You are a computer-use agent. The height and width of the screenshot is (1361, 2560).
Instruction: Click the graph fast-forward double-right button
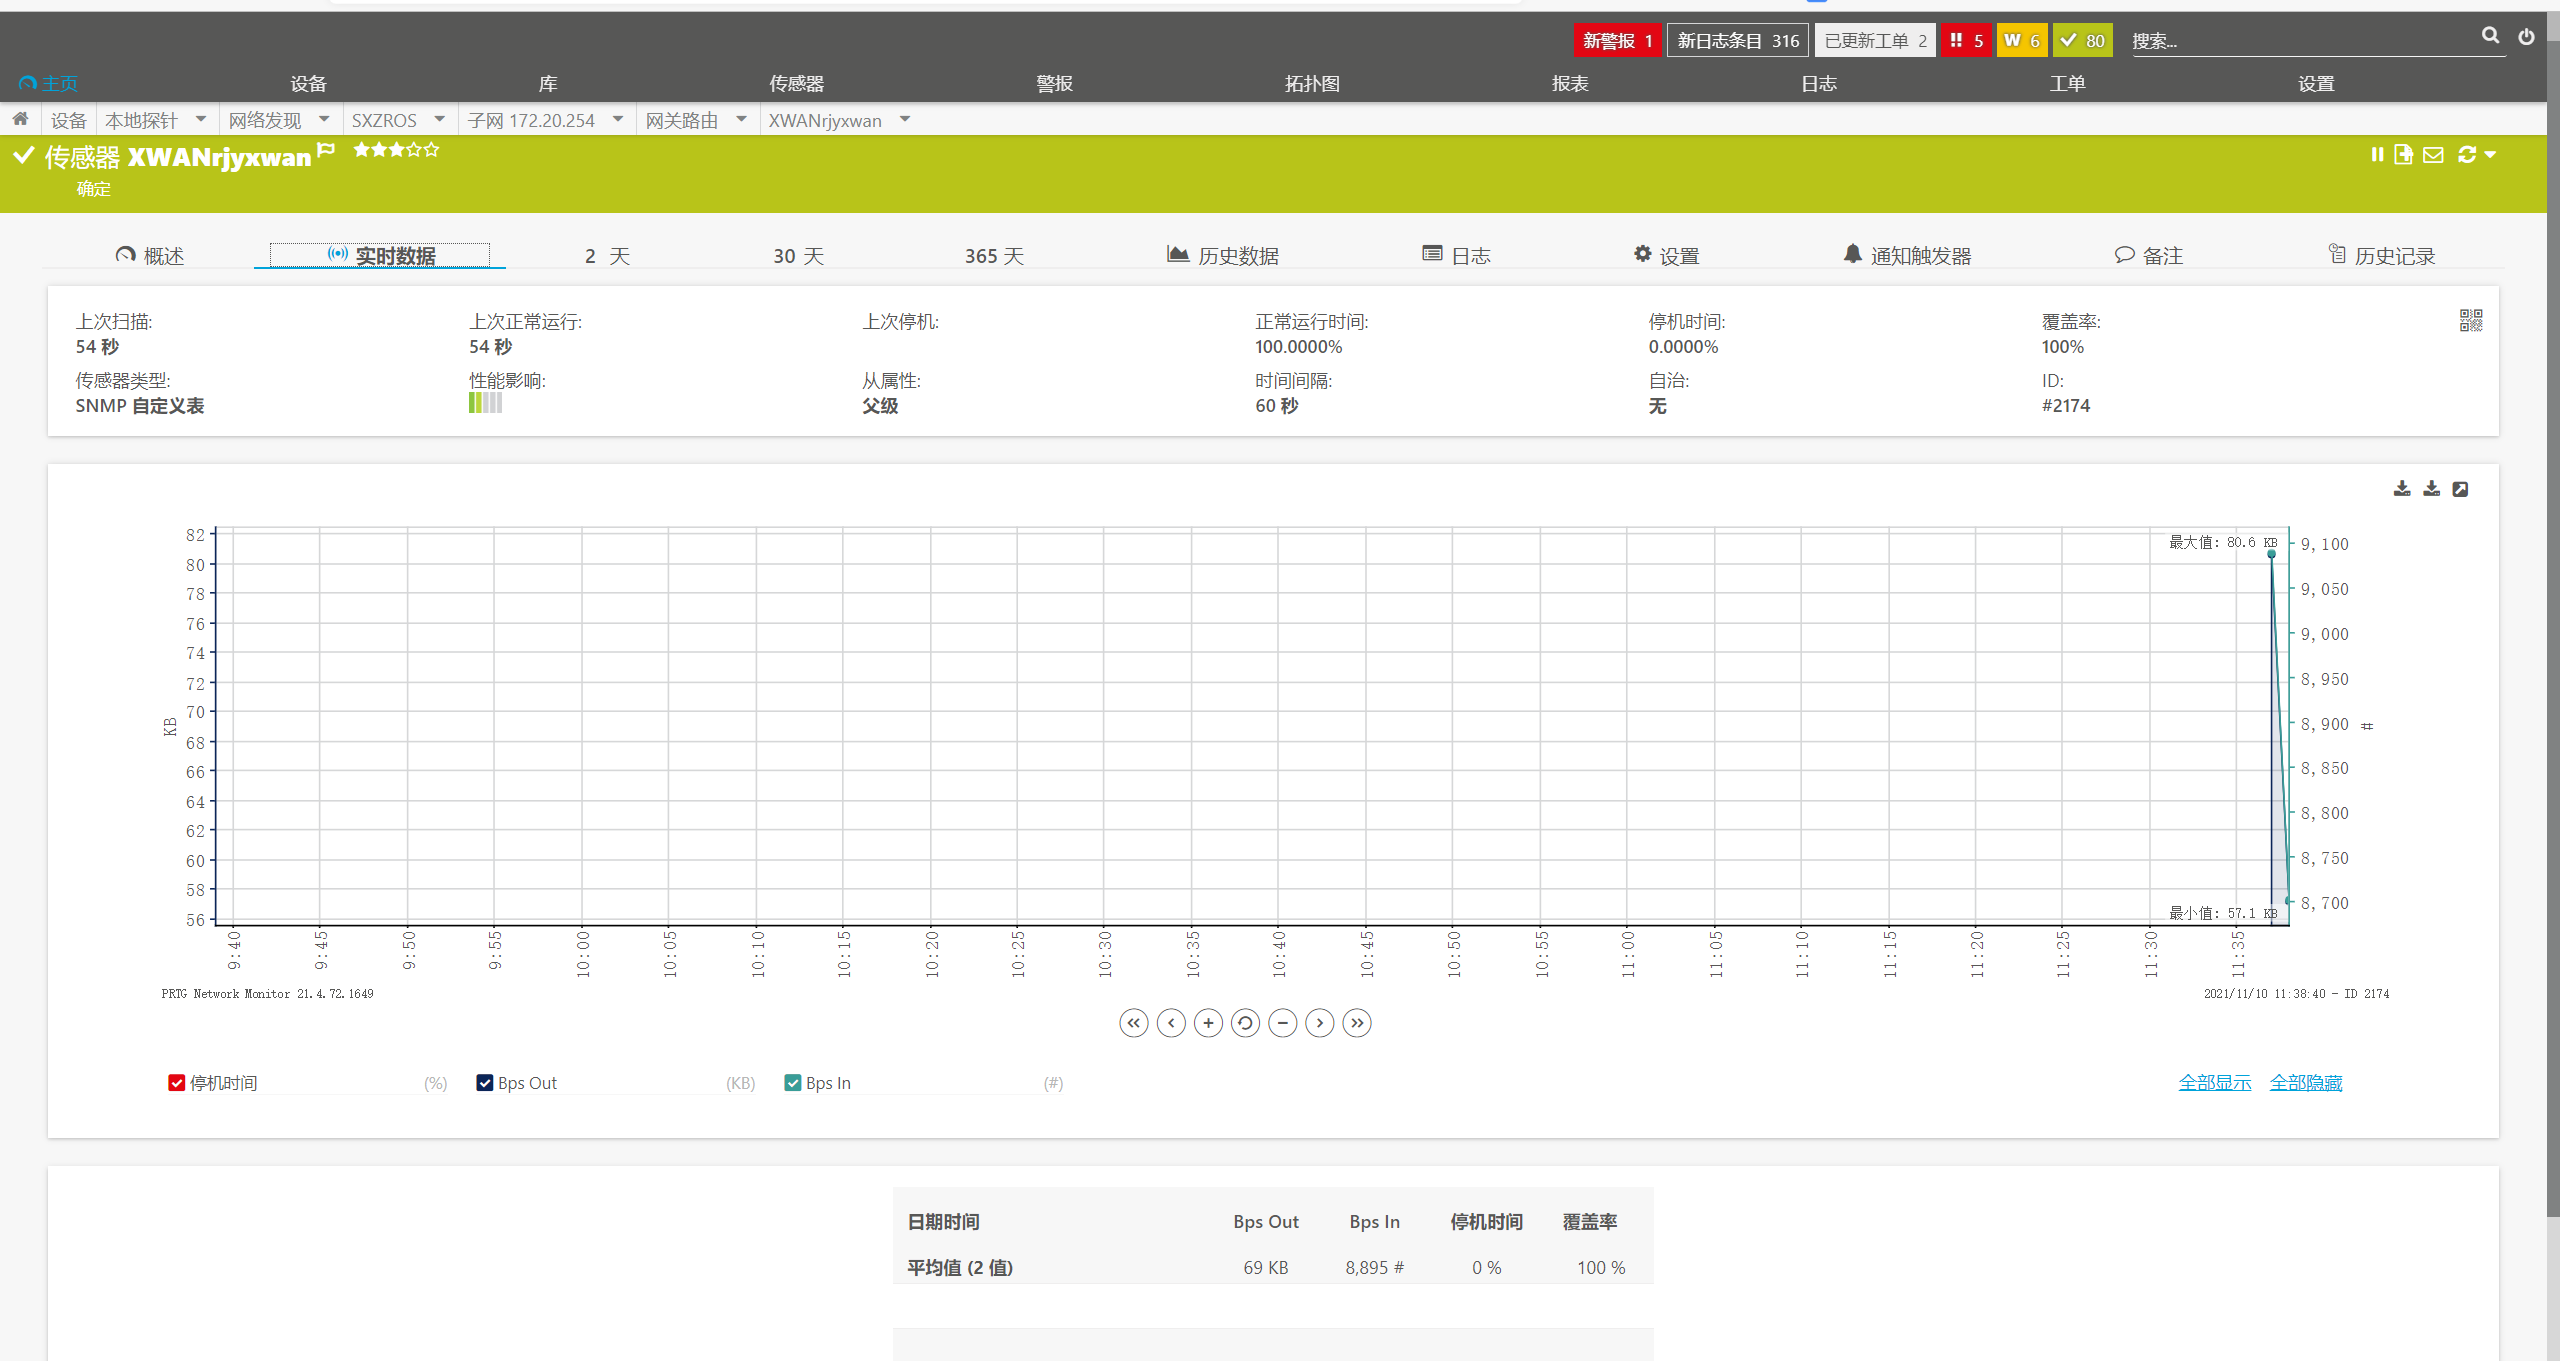click(1357, 1023)
